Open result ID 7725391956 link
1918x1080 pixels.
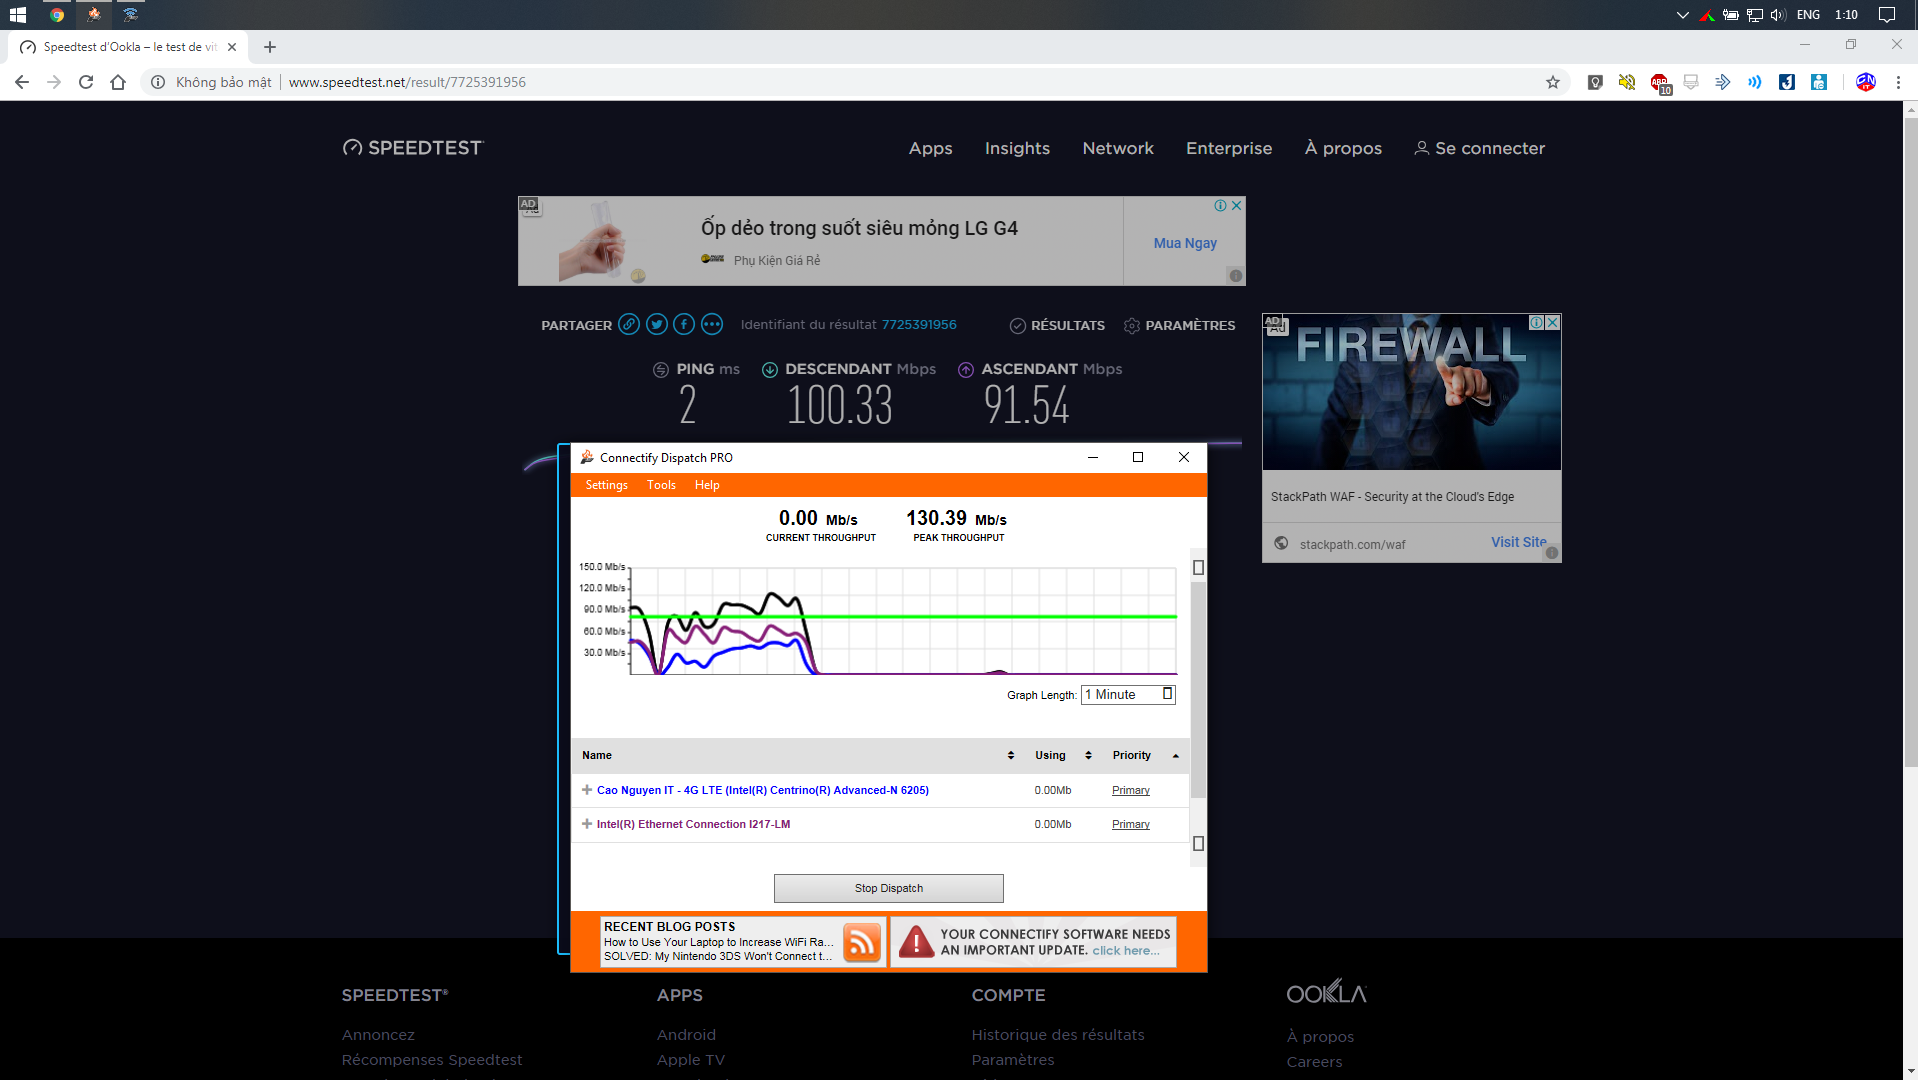click(x=918, y=324)
